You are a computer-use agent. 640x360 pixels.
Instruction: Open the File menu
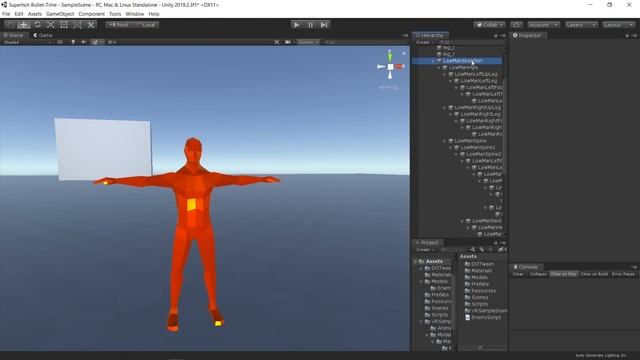tap(6, 14)
